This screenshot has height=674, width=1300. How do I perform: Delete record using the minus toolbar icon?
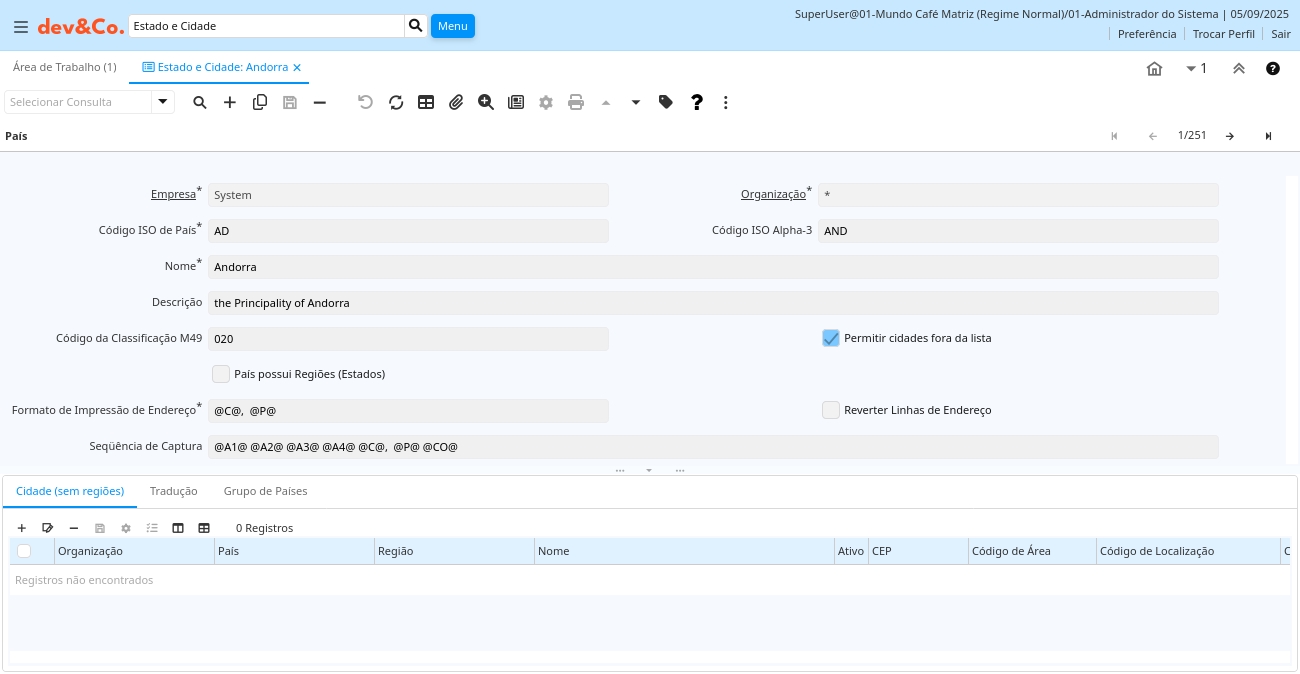tap(320, 102)
